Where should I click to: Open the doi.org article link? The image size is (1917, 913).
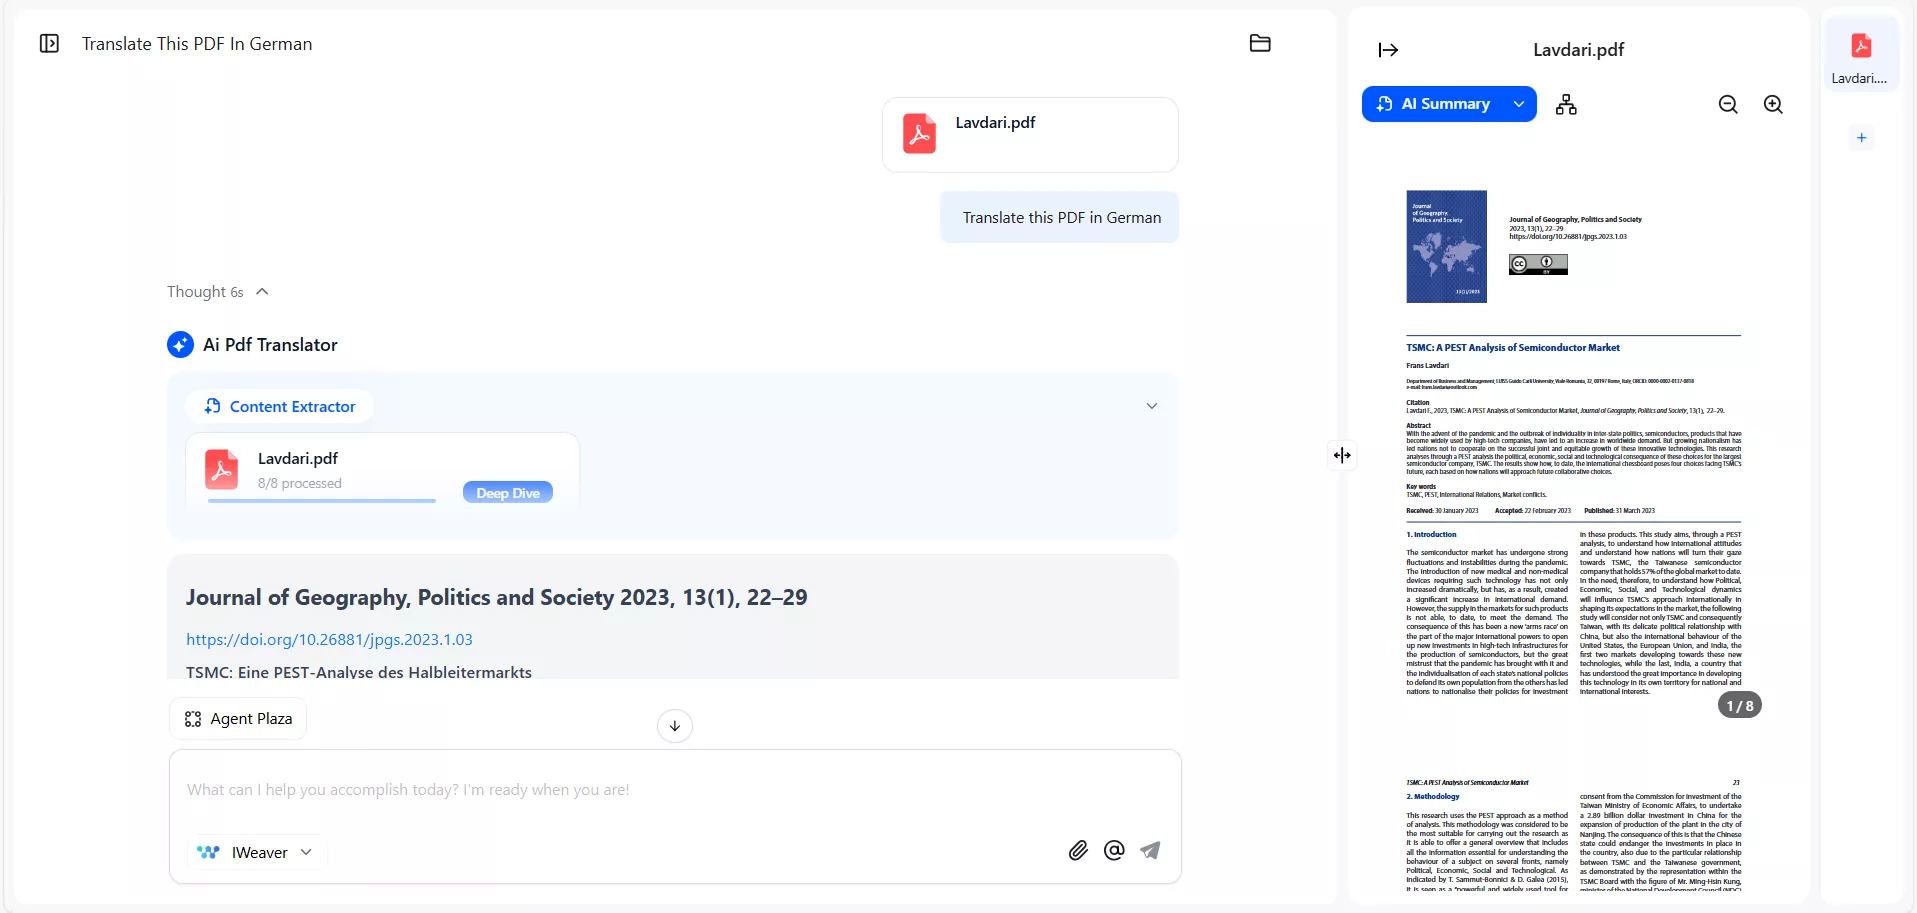coord(330,639)
